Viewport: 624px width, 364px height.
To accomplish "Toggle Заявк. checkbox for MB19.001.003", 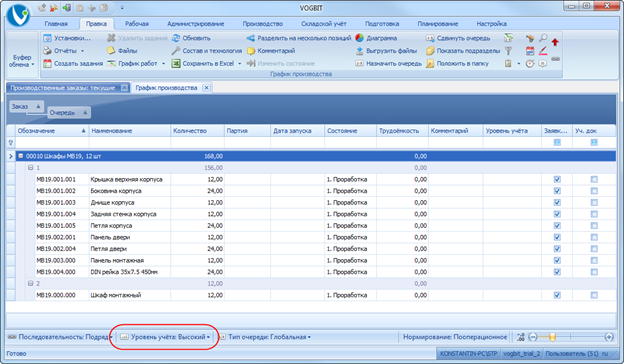I will pos(557,202).
